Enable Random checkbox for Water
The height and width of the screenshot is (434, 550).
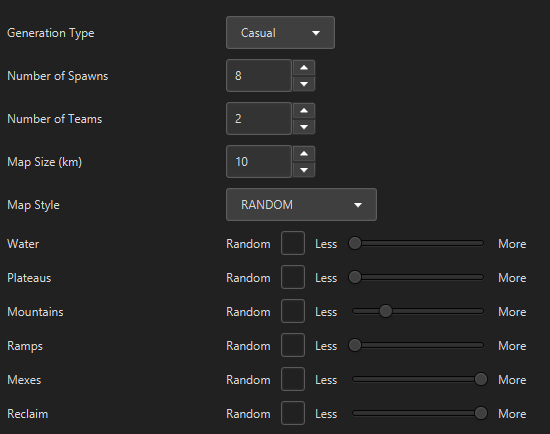[x=293, y=243]
